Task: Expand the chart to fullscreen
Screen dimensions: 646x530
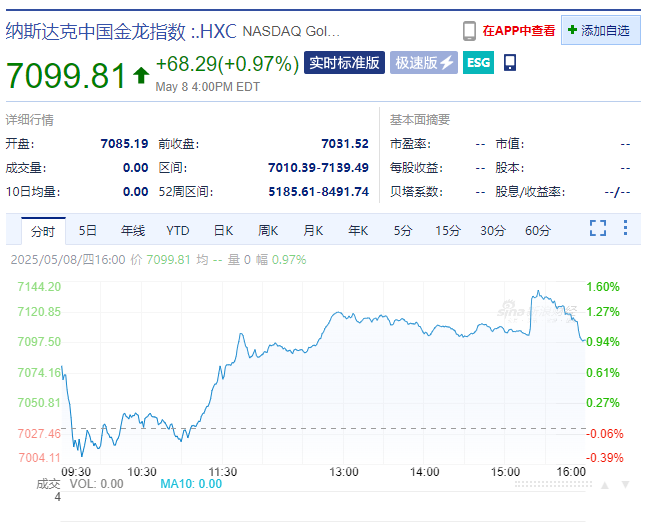Action: coord(598,228)
